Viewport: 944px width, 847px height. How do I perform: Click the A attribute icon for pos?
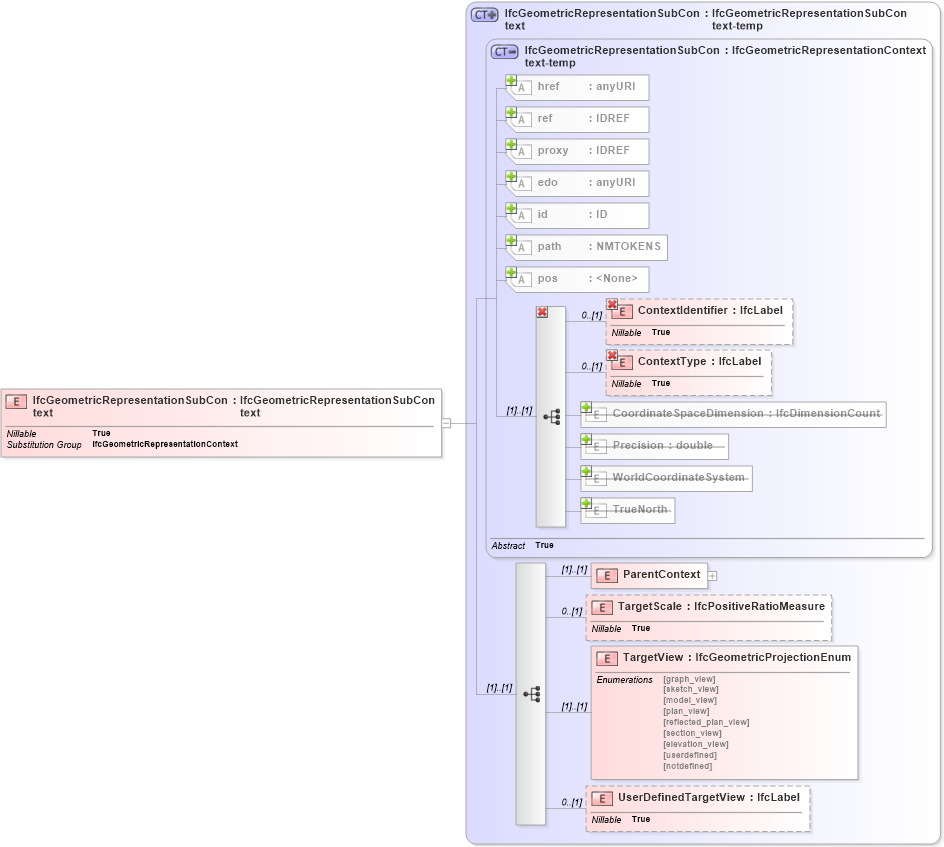click(x=520, y=279)
